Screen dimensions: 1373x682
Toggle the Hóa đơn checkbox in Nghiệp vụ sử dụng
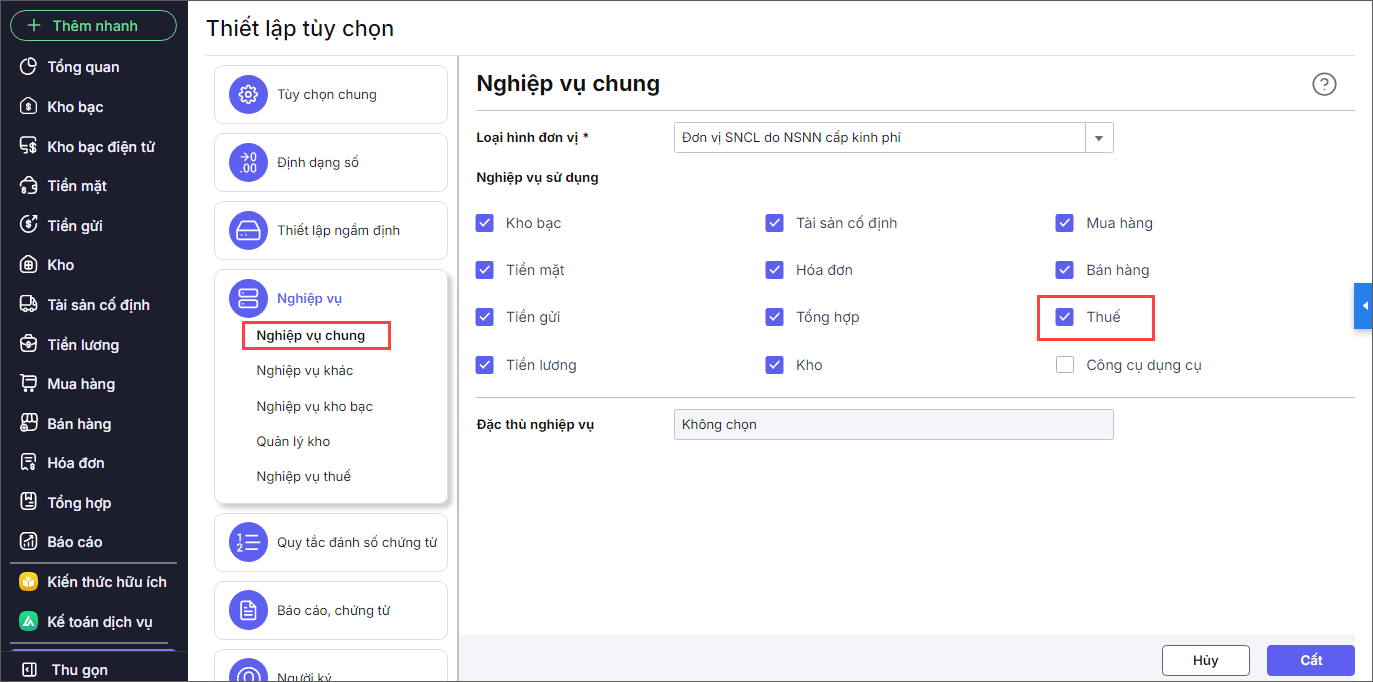point(774,270)
